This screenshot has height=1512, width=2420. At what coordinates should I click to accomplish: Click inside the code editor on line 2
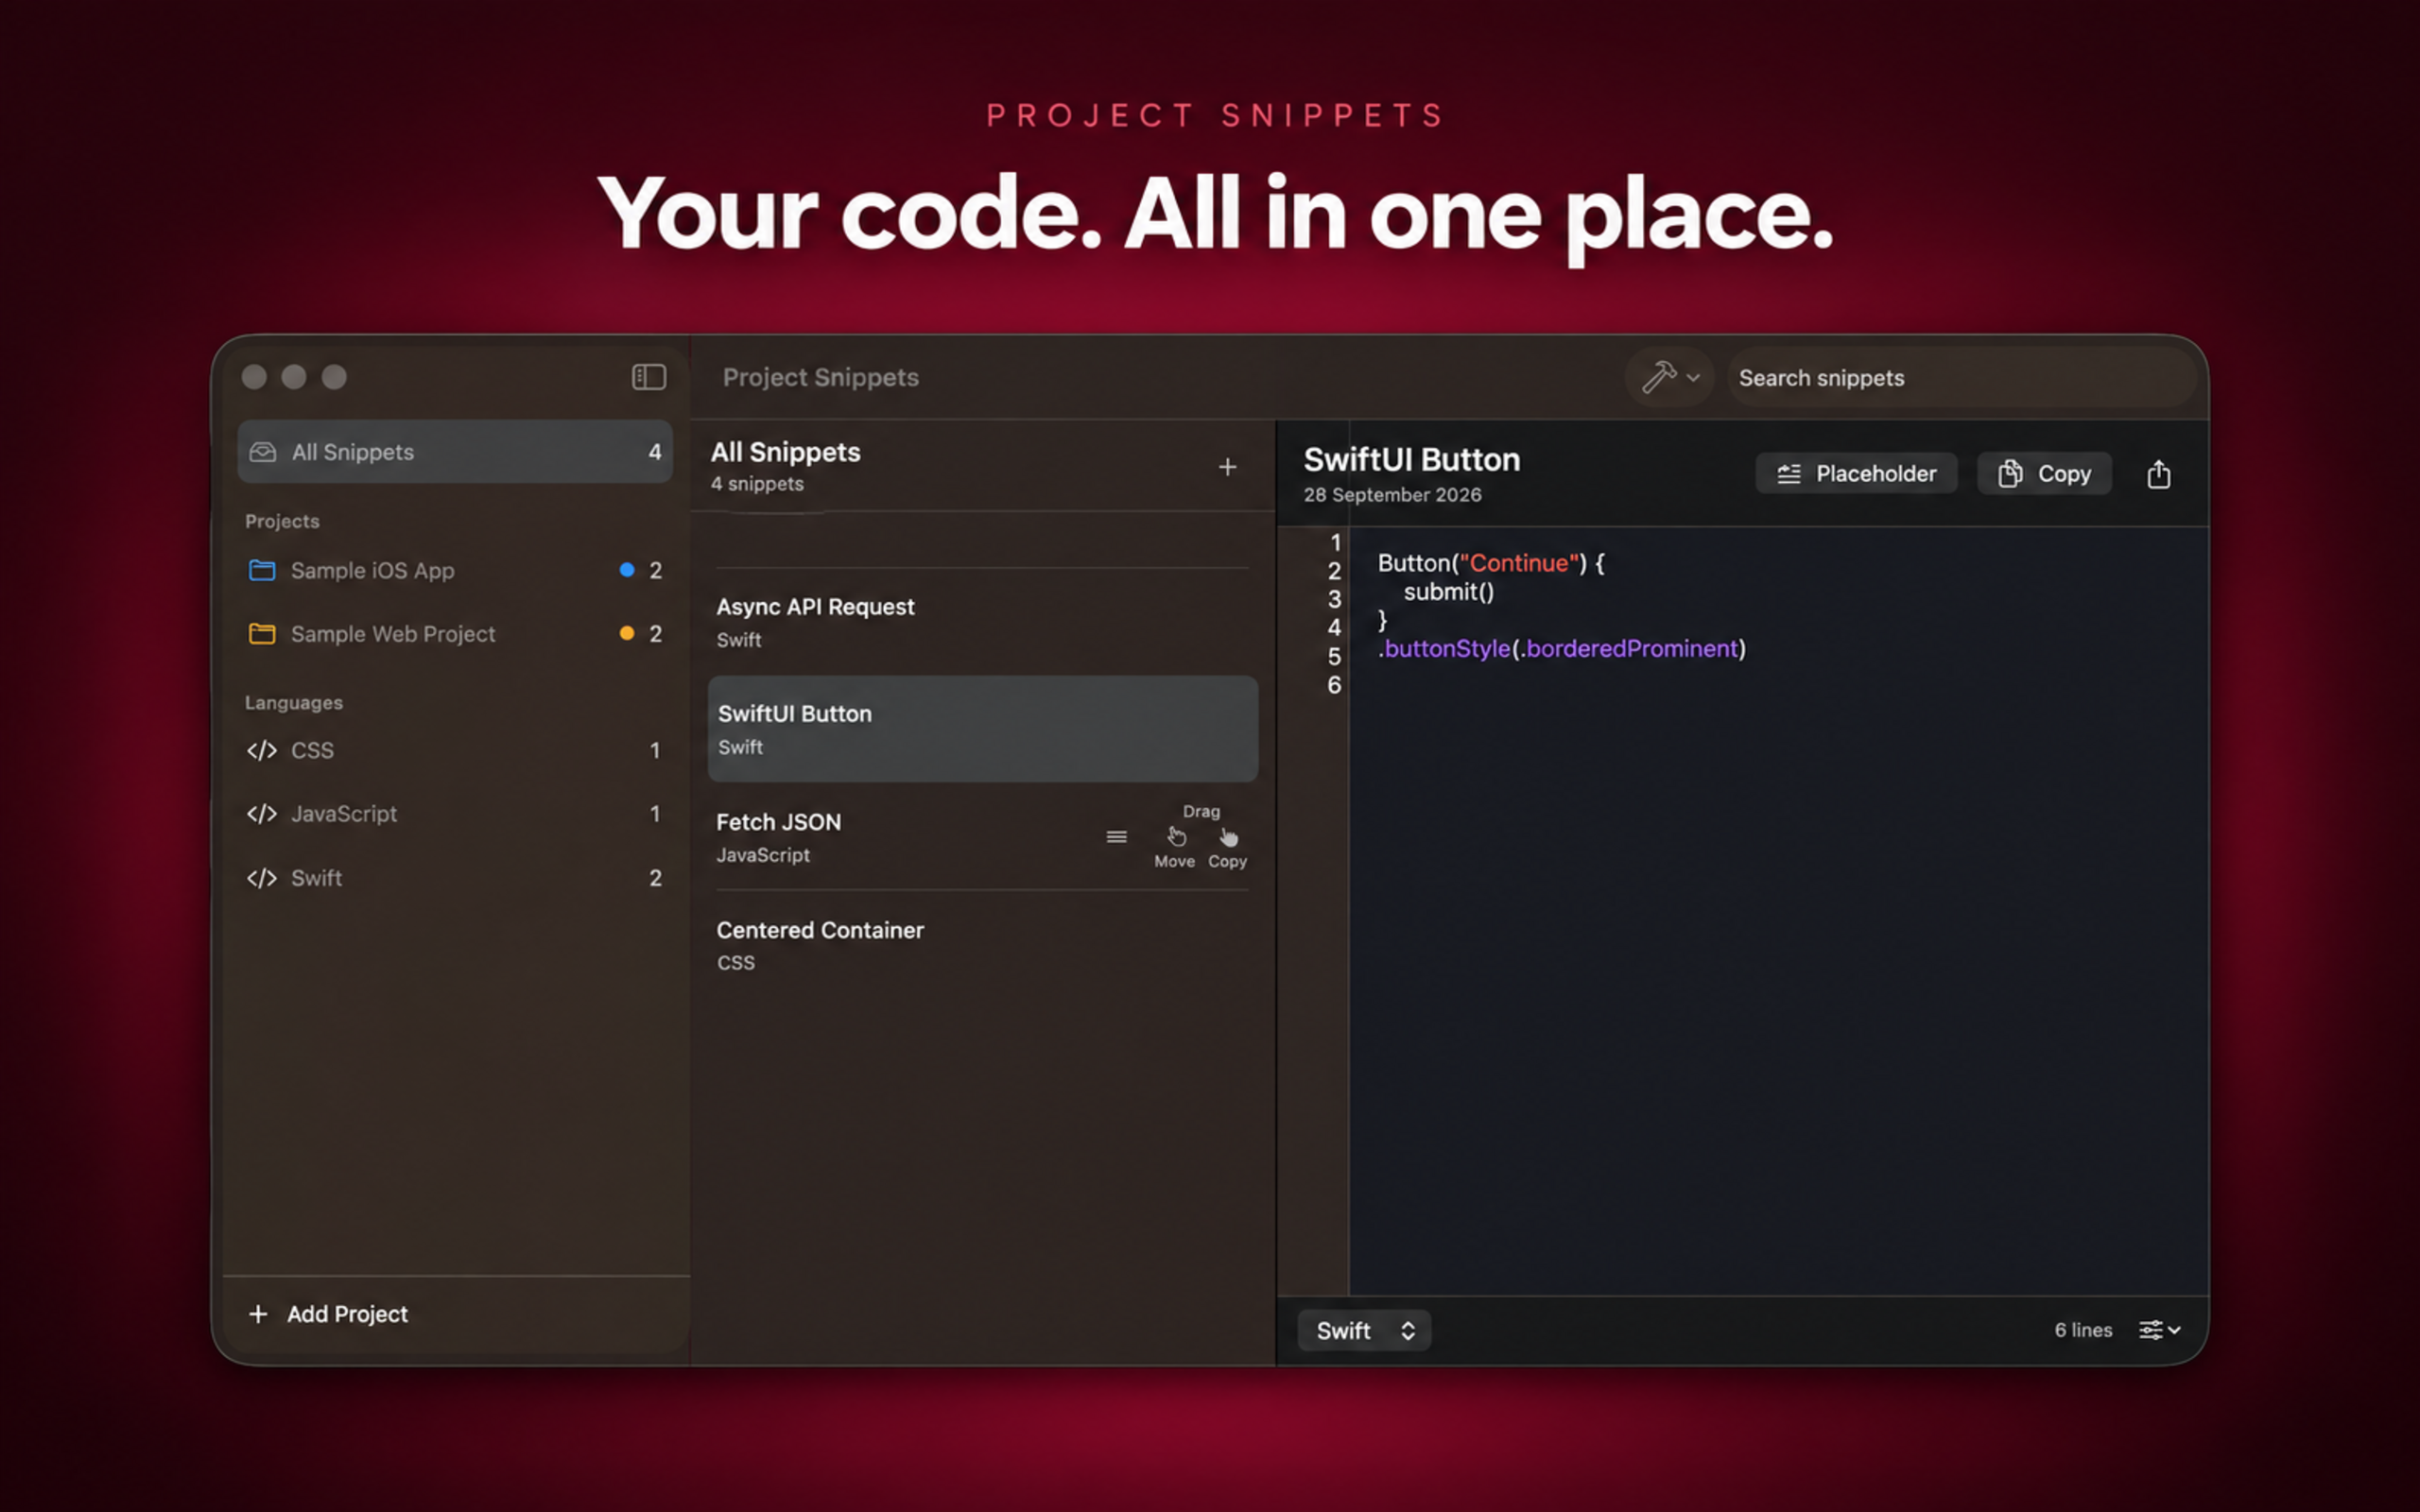pyautogui.click(x=1449, y=592)
